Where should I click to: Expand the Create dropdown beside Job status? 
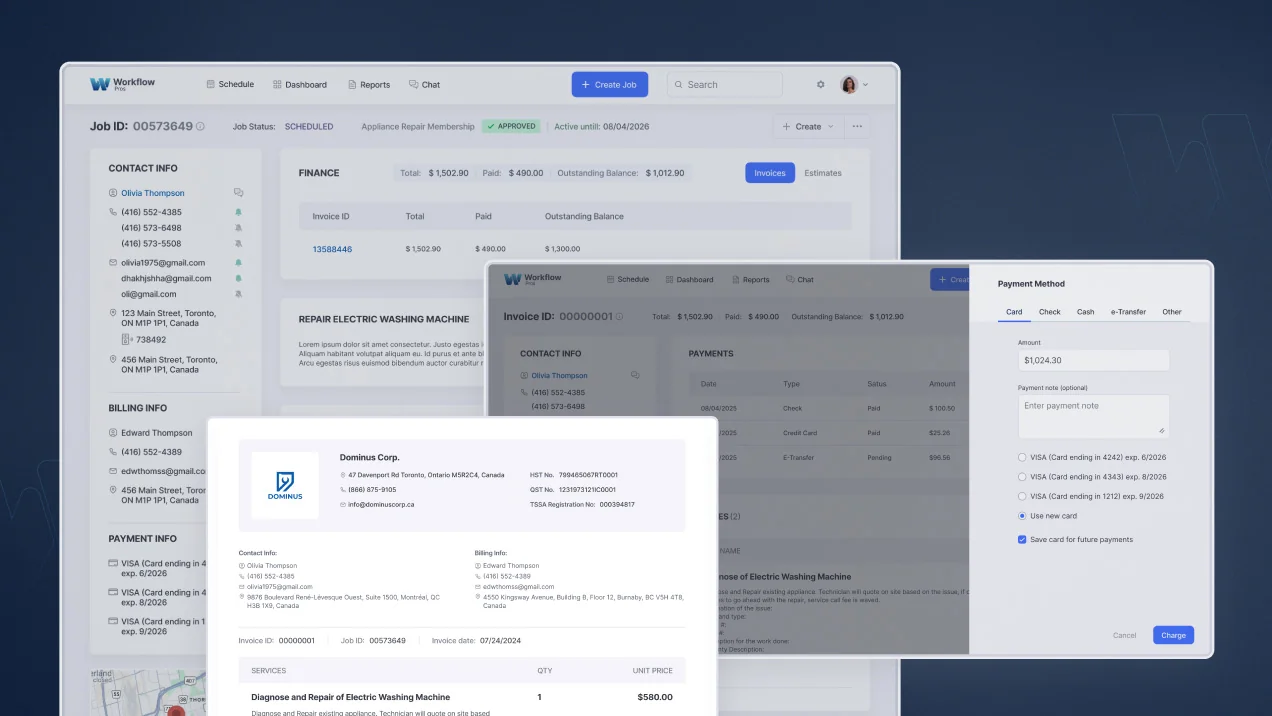808,127
